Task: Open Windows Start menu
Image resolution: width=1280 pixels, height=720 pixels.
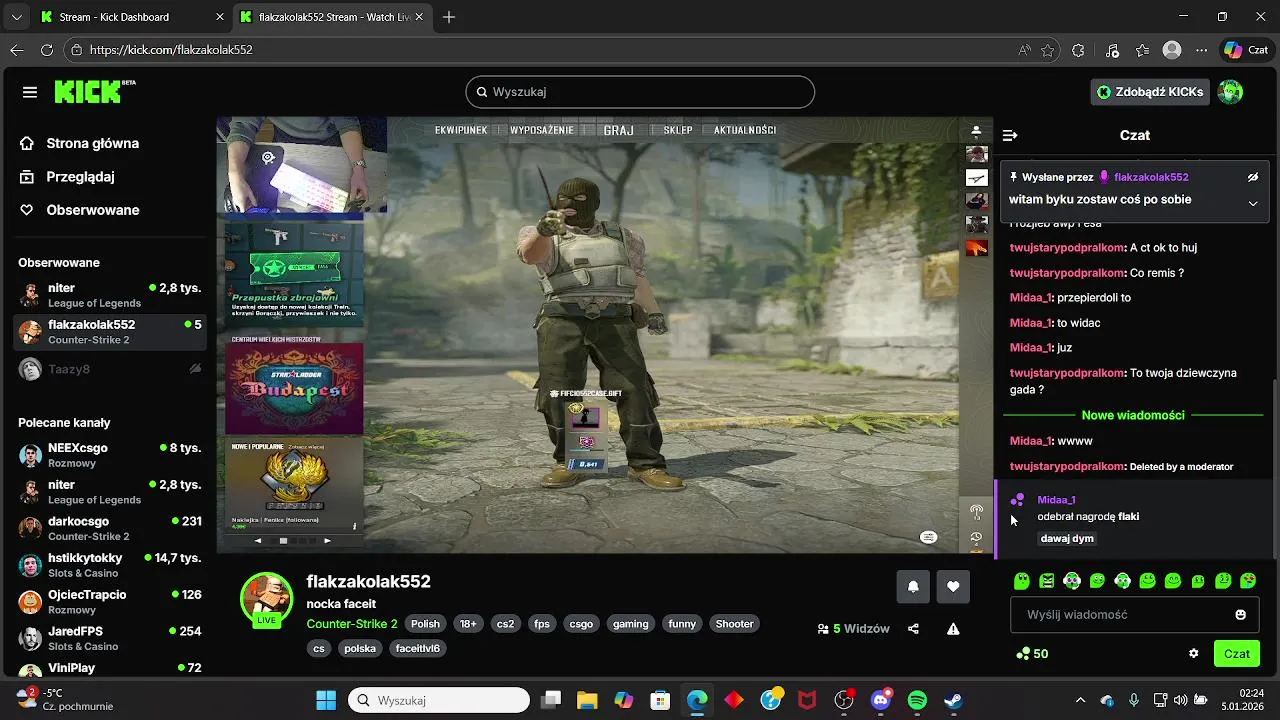Action: (x=326, y=700)
